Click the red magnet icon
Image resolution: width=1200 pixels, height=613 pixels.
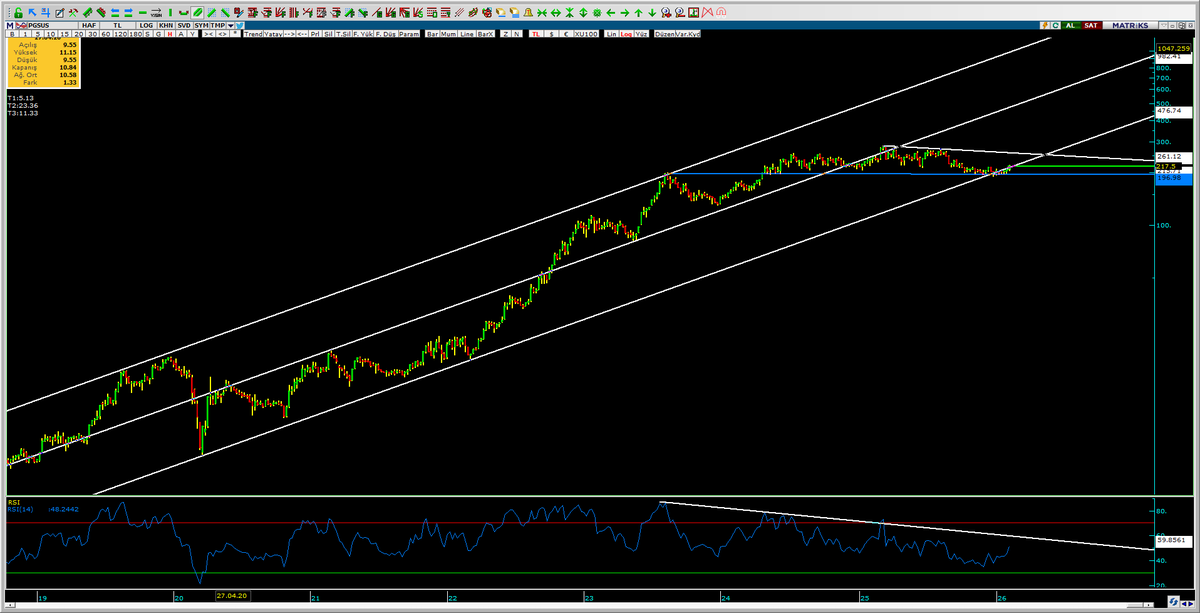tap(720, 13)
